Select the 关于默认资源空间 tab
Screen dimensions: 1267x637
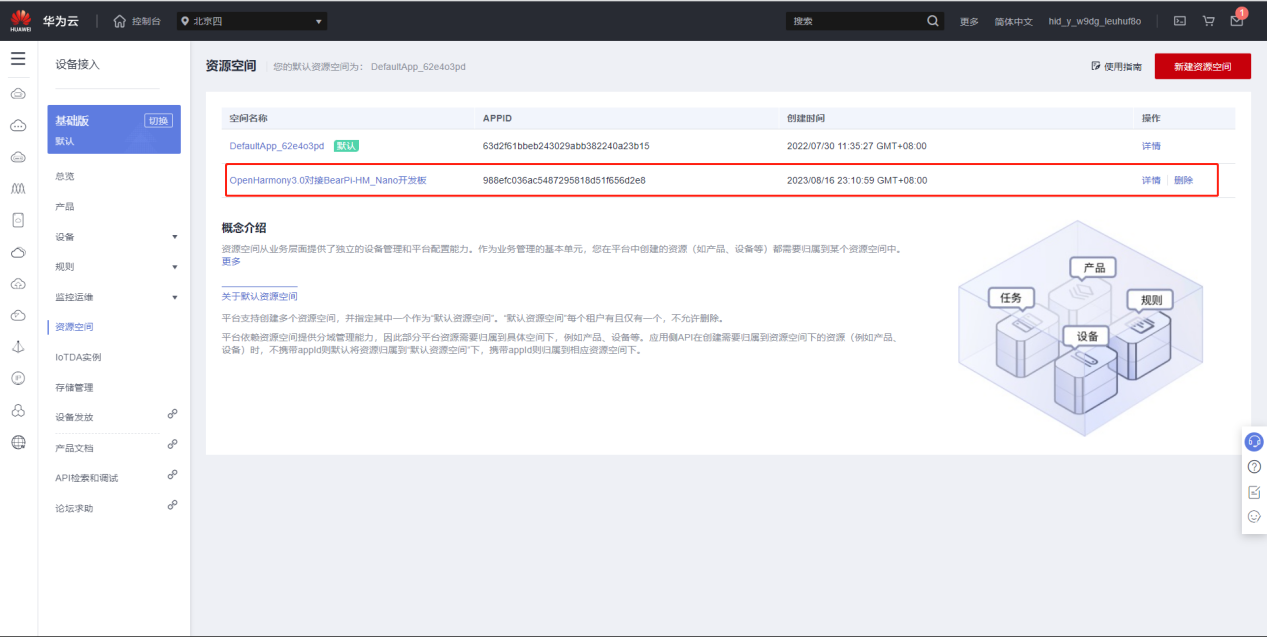click(259, 296)
